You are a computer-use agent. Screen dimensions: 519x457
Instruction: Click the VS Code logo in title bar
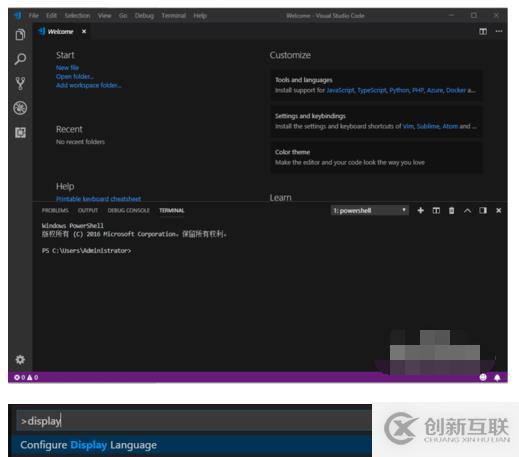click(x=17, y=15)
